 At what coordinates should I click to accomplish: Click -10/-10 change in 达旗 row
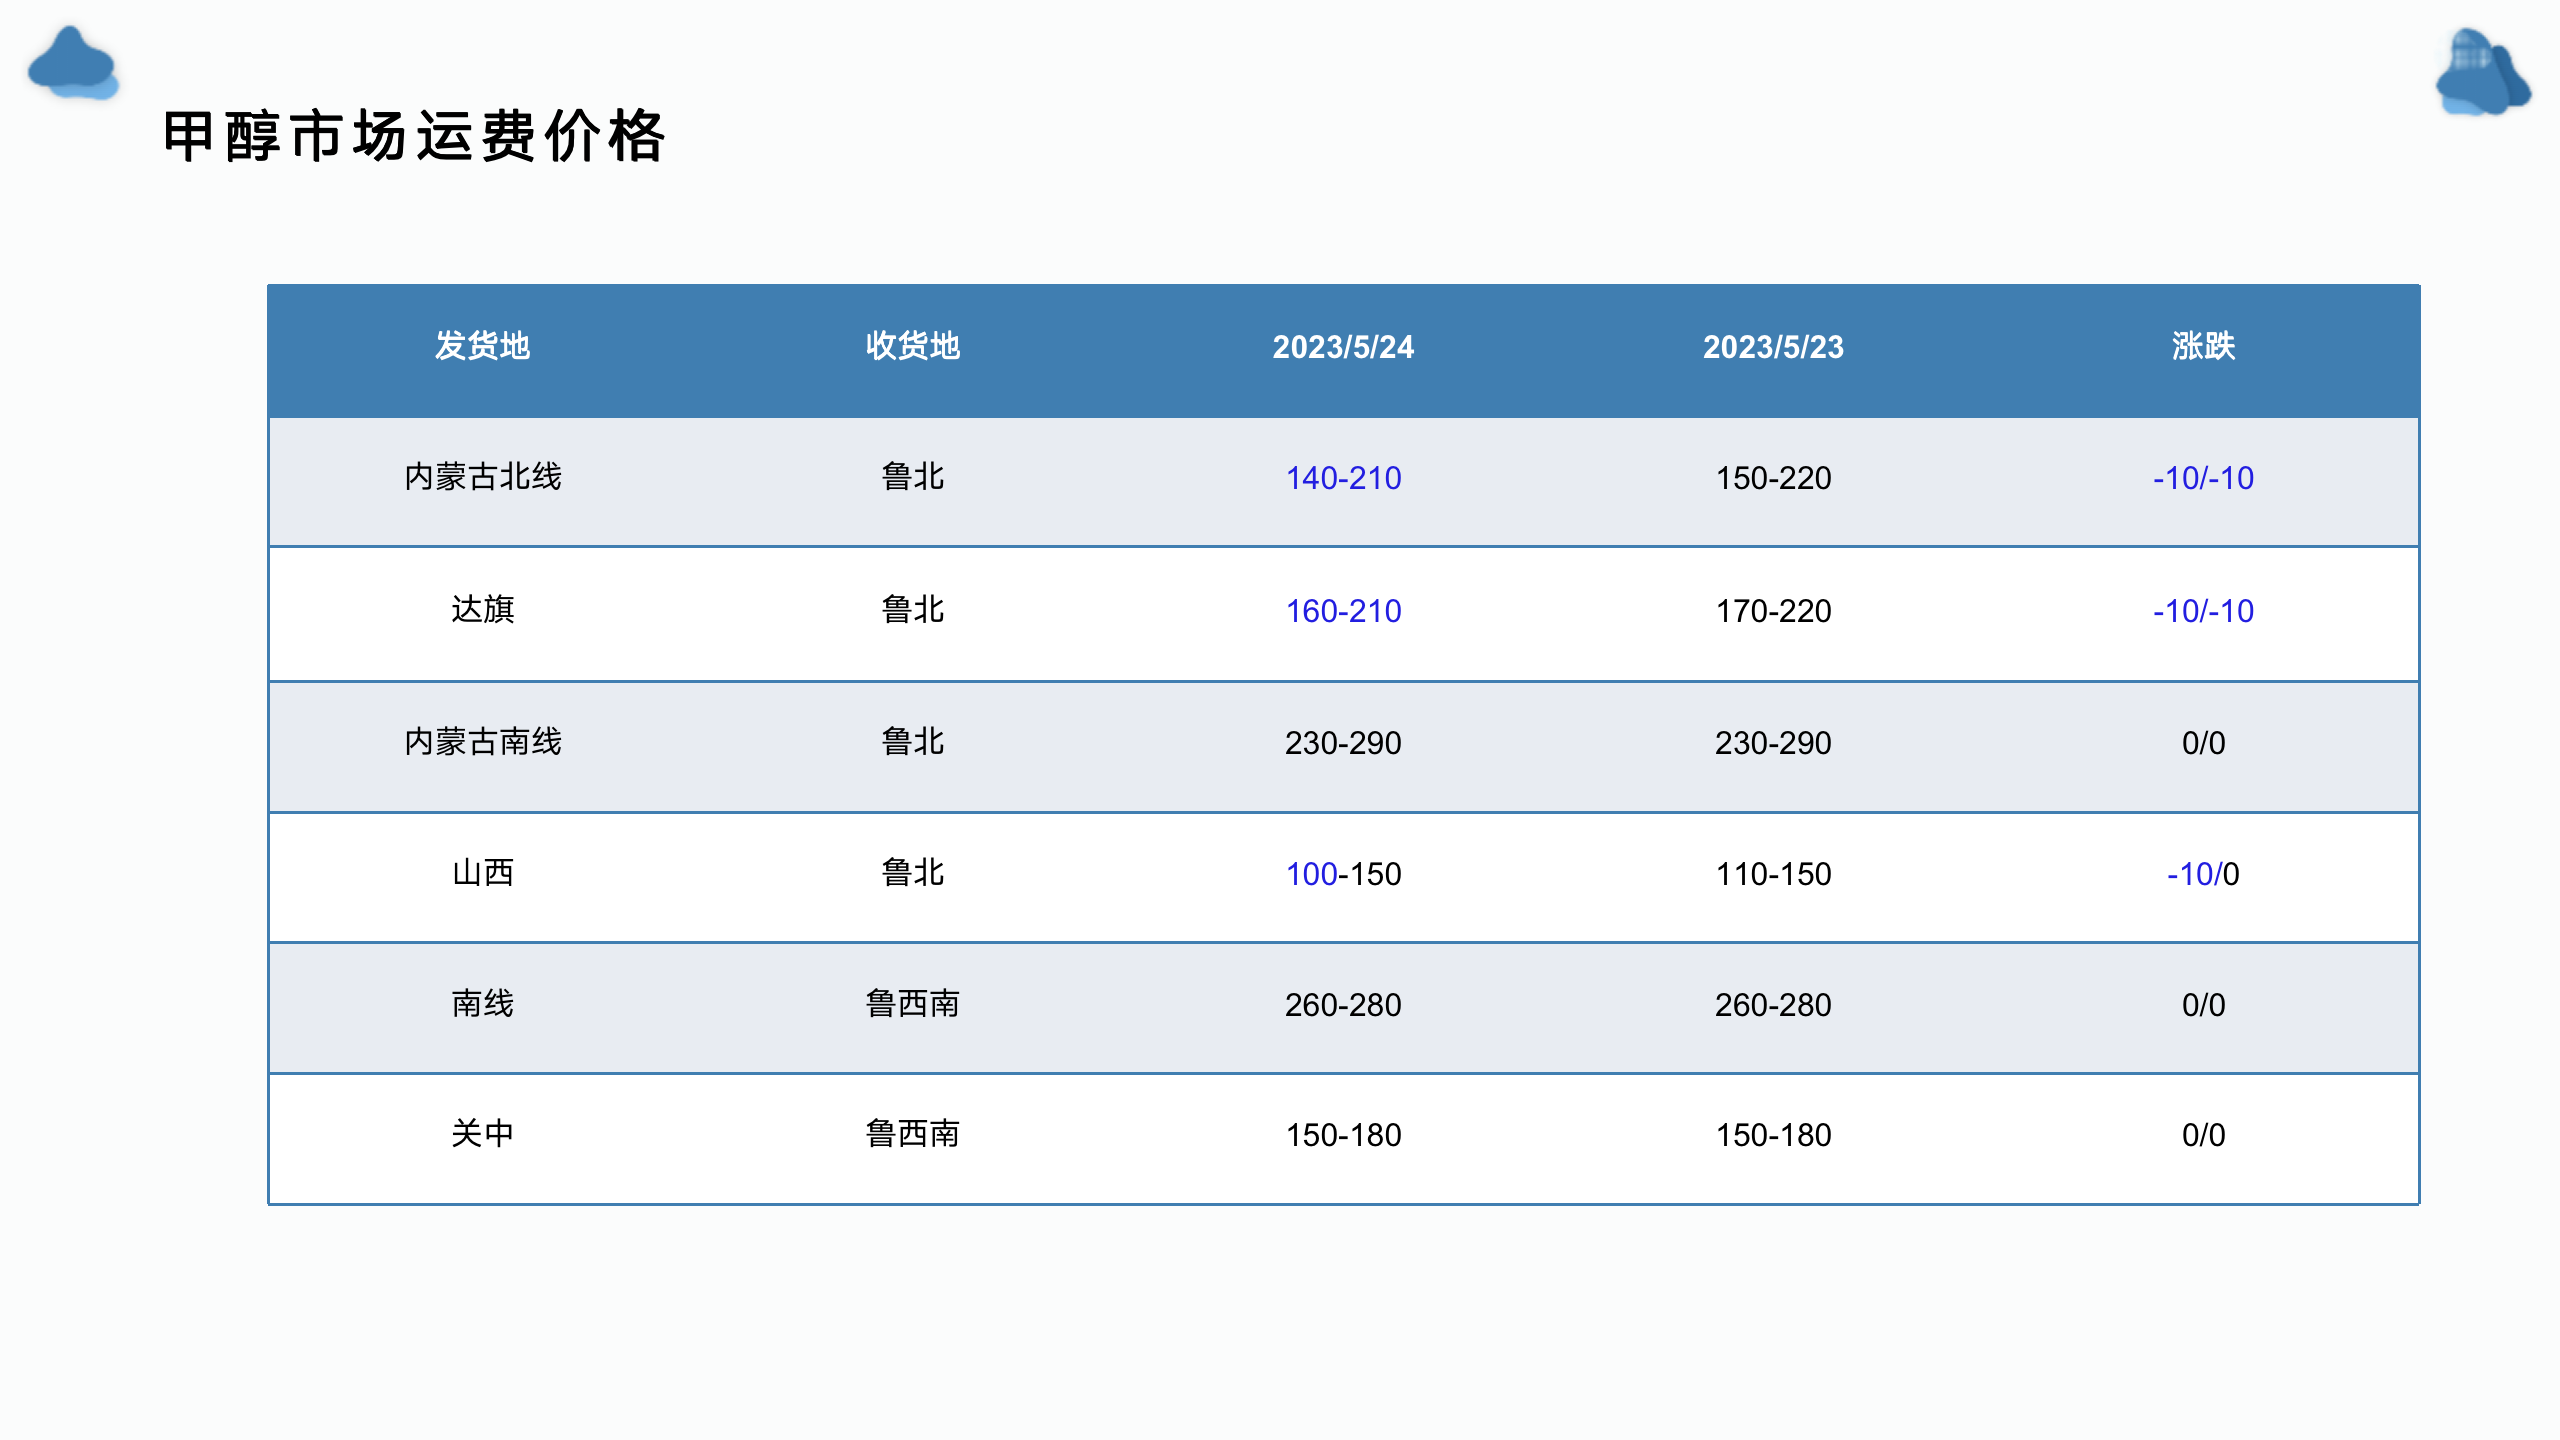(2203, 611)
